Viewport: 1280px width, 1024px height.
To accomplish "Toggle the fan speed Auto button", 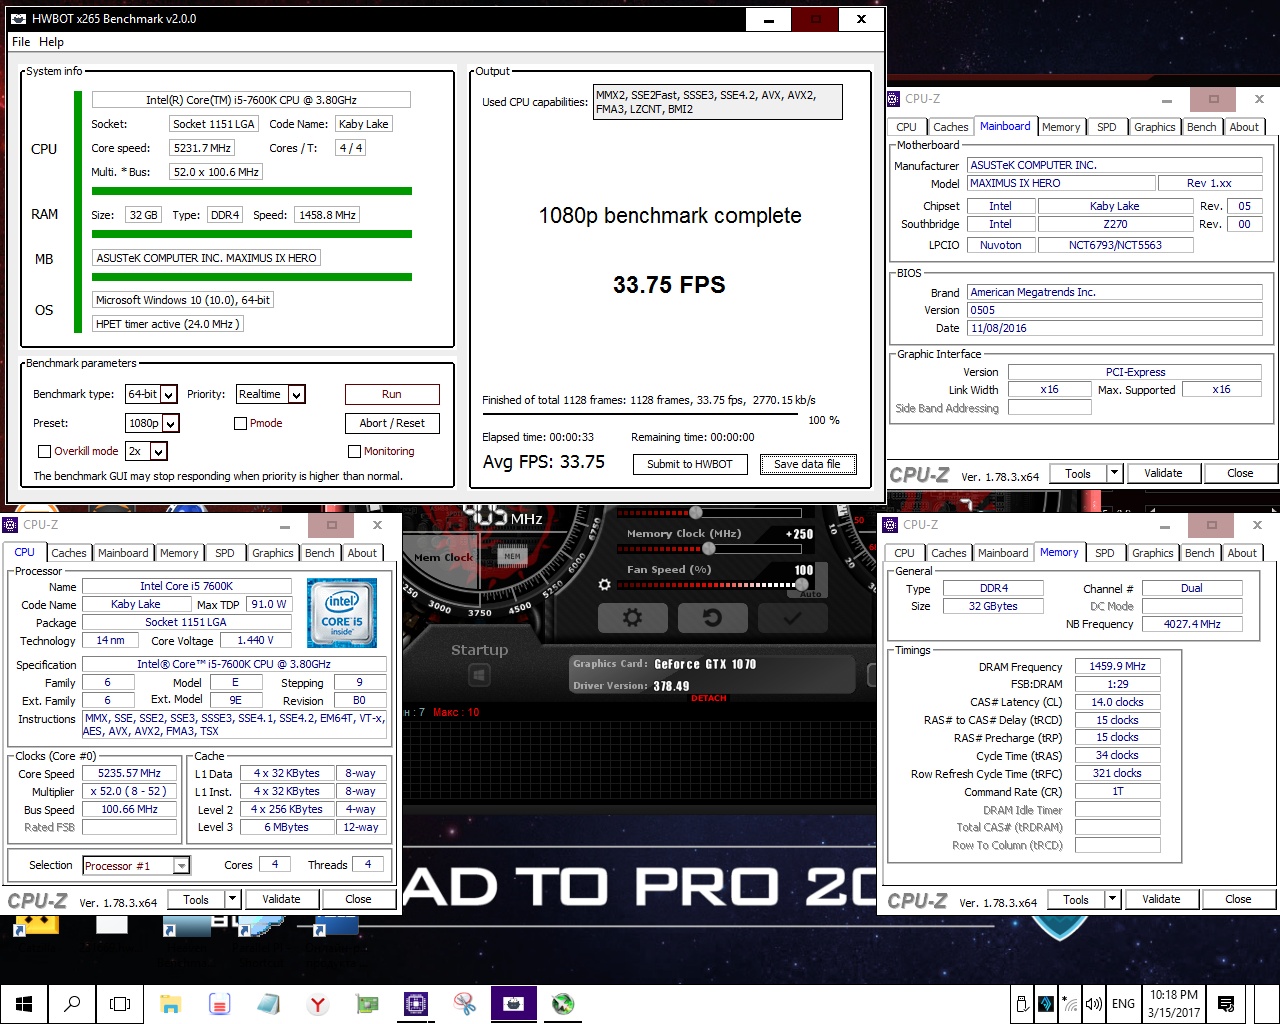I will click(810, 594).
